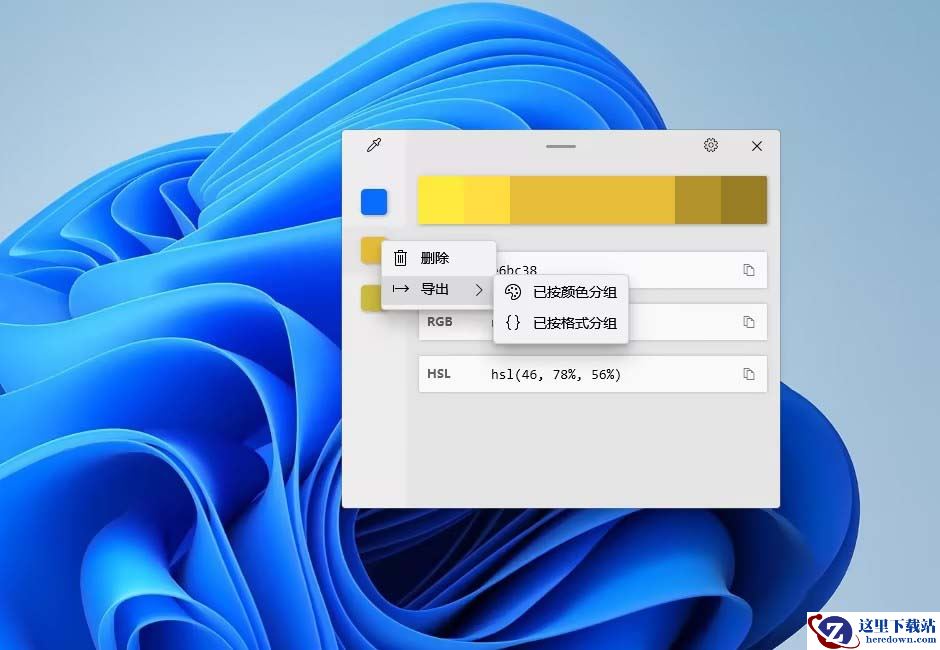Select the blue color in history

(x=374, y=202)
